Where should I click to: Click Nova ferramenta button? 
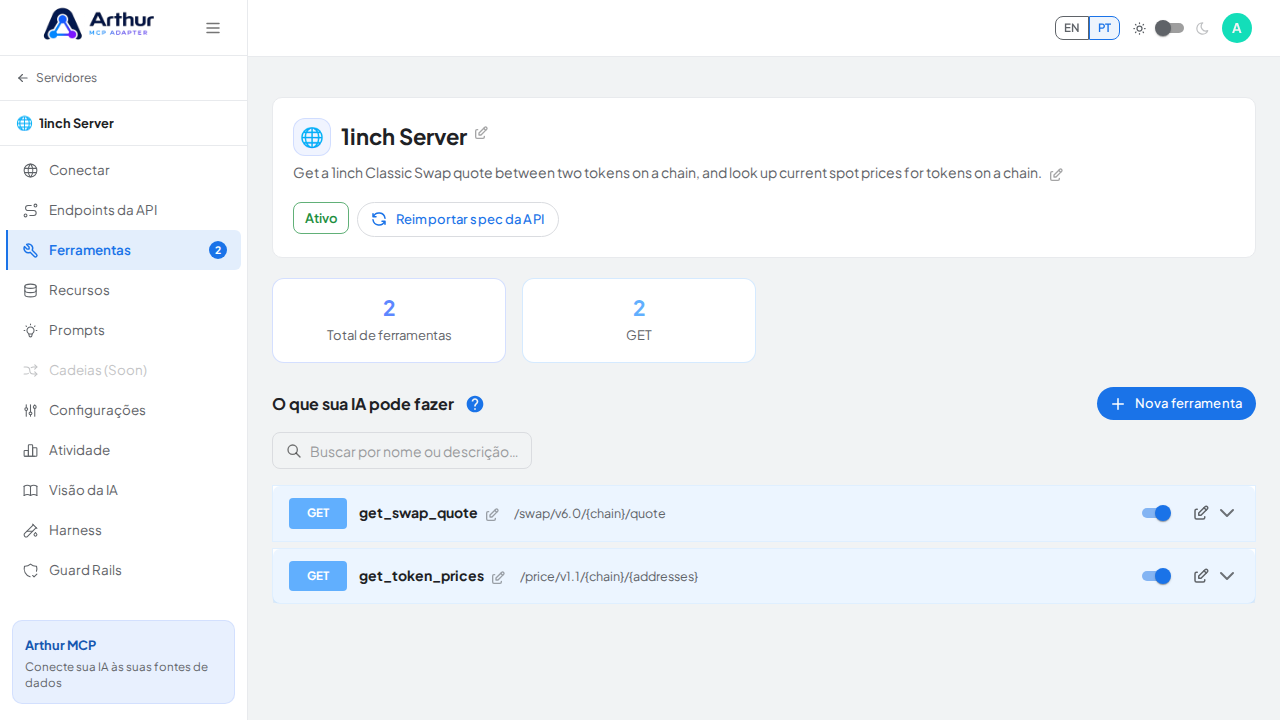point(1176,403)
